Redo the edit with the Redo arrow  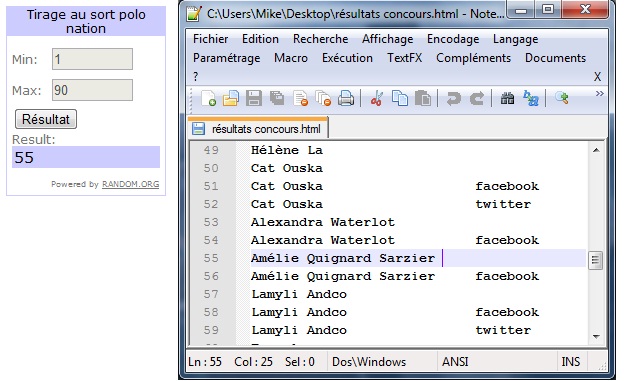click(x=477, y=98)
